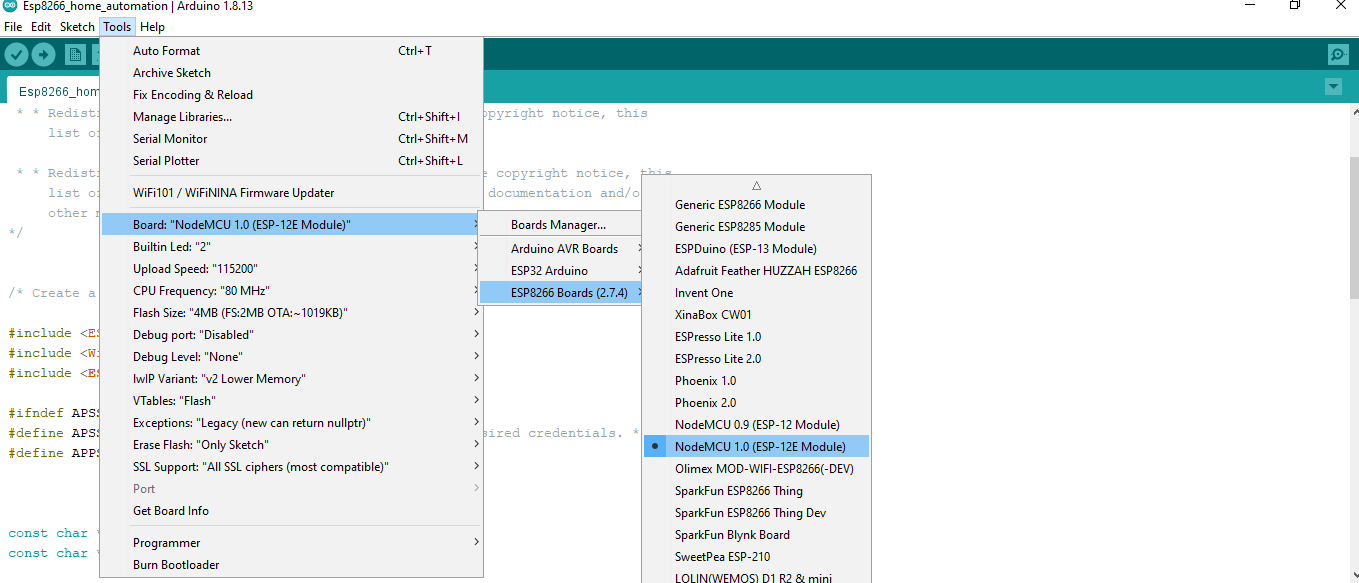1359x583 pixels.
Task: Open Boards Manager...
Action: (x=561, y=225)
